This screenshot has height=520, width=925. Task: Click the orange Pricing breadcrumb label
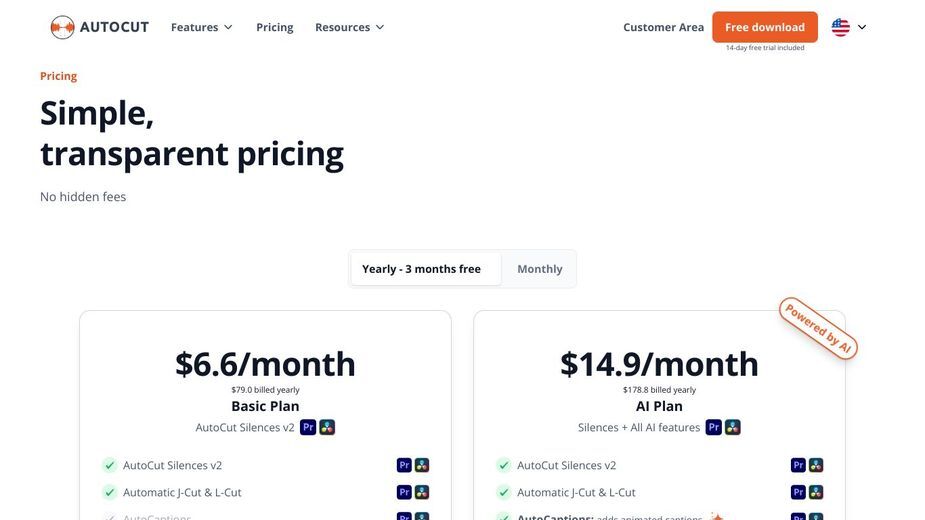[x=58, y=76]
